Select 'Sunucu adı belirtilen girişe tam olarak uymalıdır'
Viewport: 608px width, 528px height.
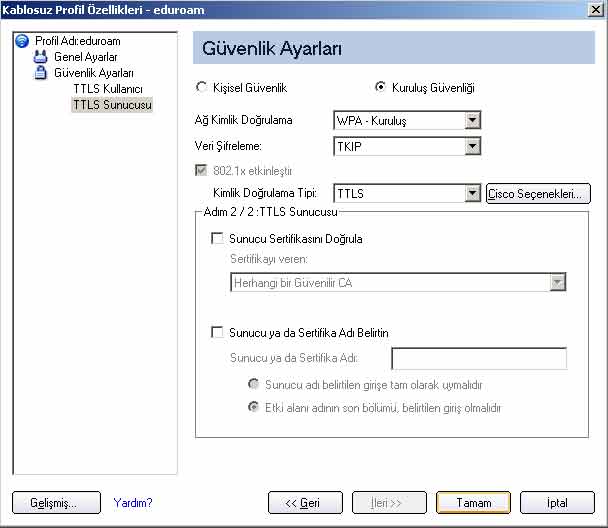pos(253,384)
